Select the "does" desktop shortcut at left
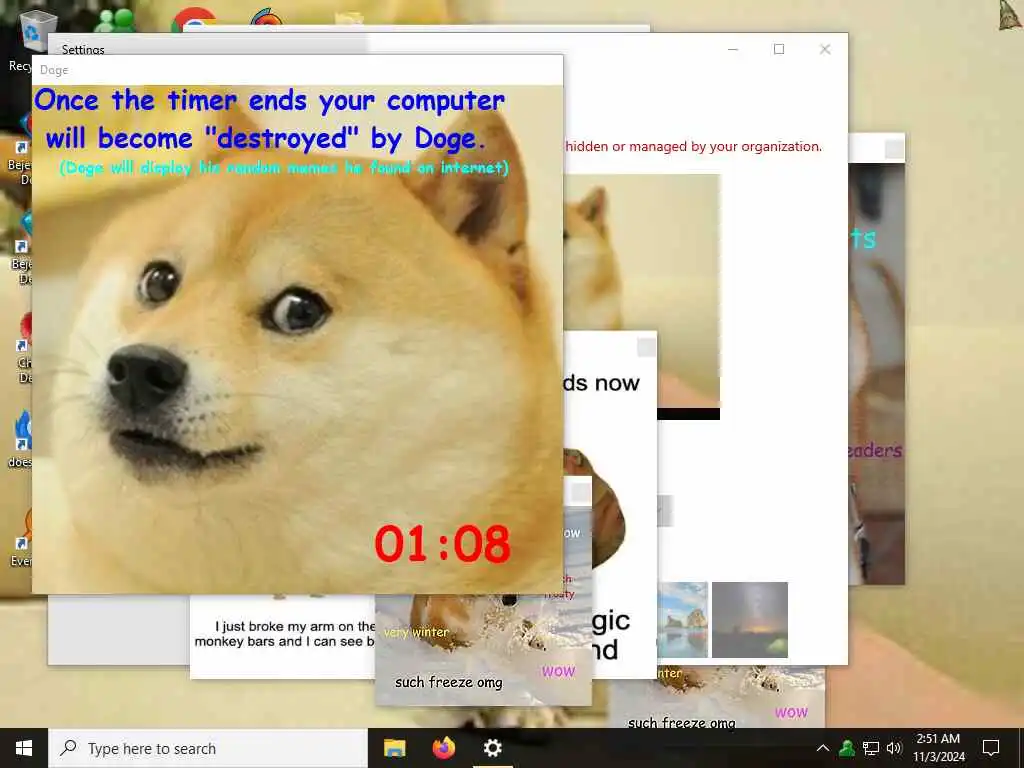Image resolution: width=1024 pixels, height=768 pixels. point(20,441)
